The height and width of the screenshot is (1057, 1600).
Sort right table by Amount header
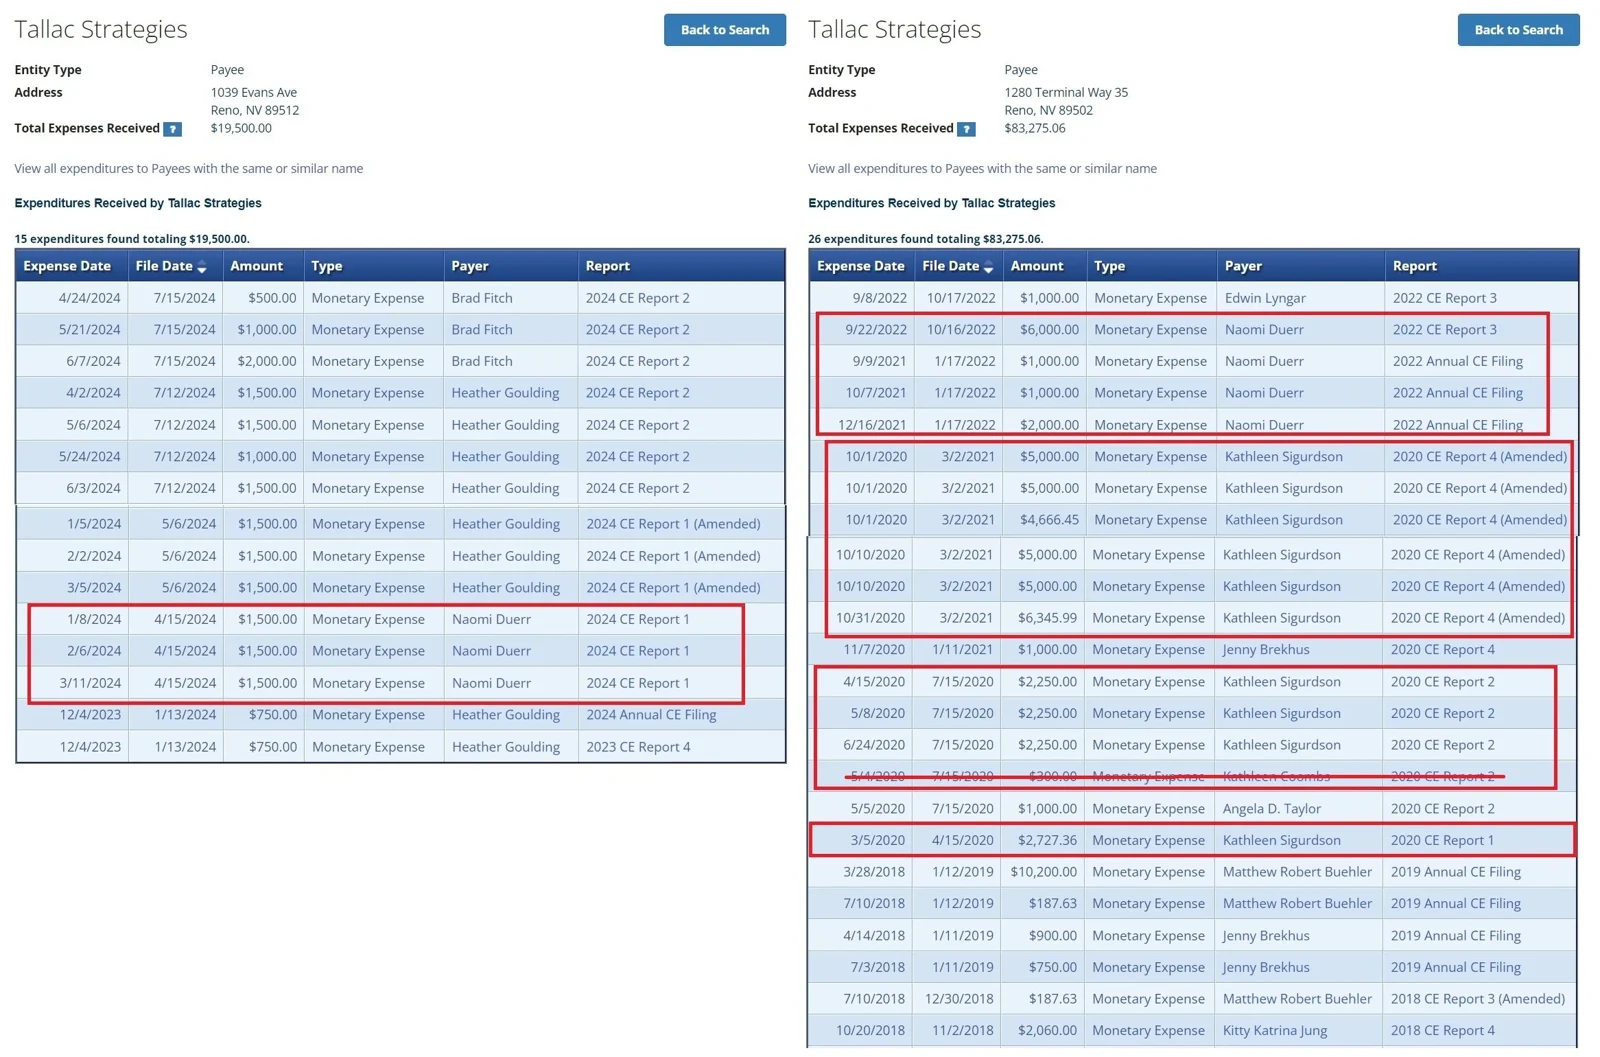(x=1037, y=266)
